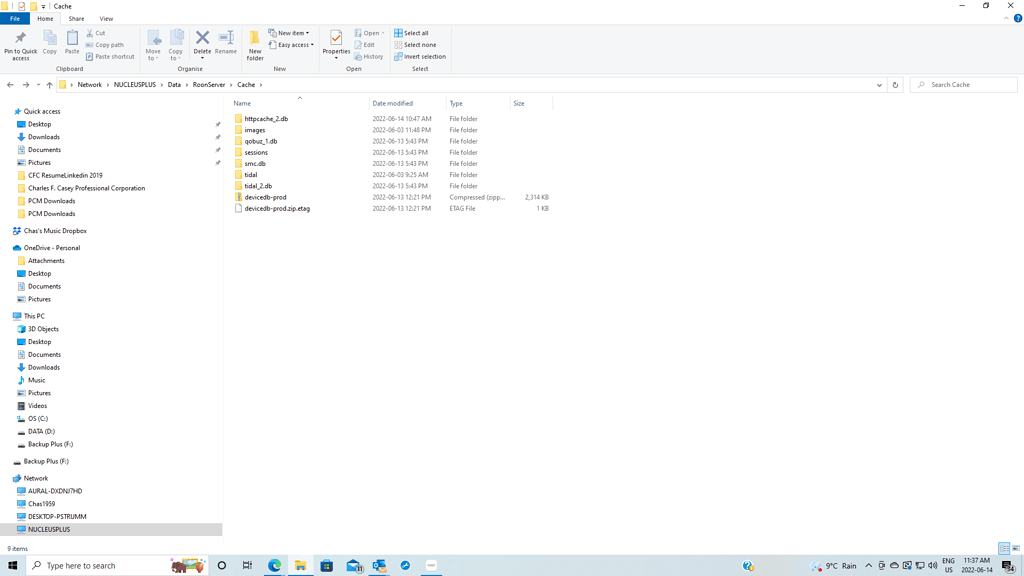Click the refresh button in address bar

[895, 85]
